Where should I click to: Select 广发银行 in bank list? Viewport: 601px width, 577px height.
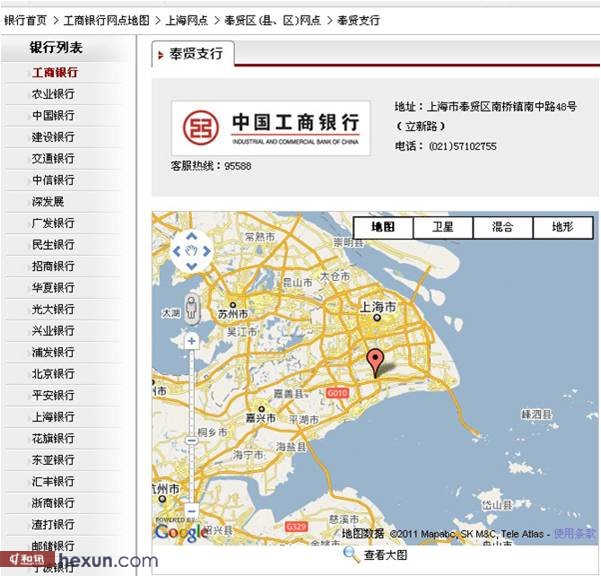click(x=53, y=223)
